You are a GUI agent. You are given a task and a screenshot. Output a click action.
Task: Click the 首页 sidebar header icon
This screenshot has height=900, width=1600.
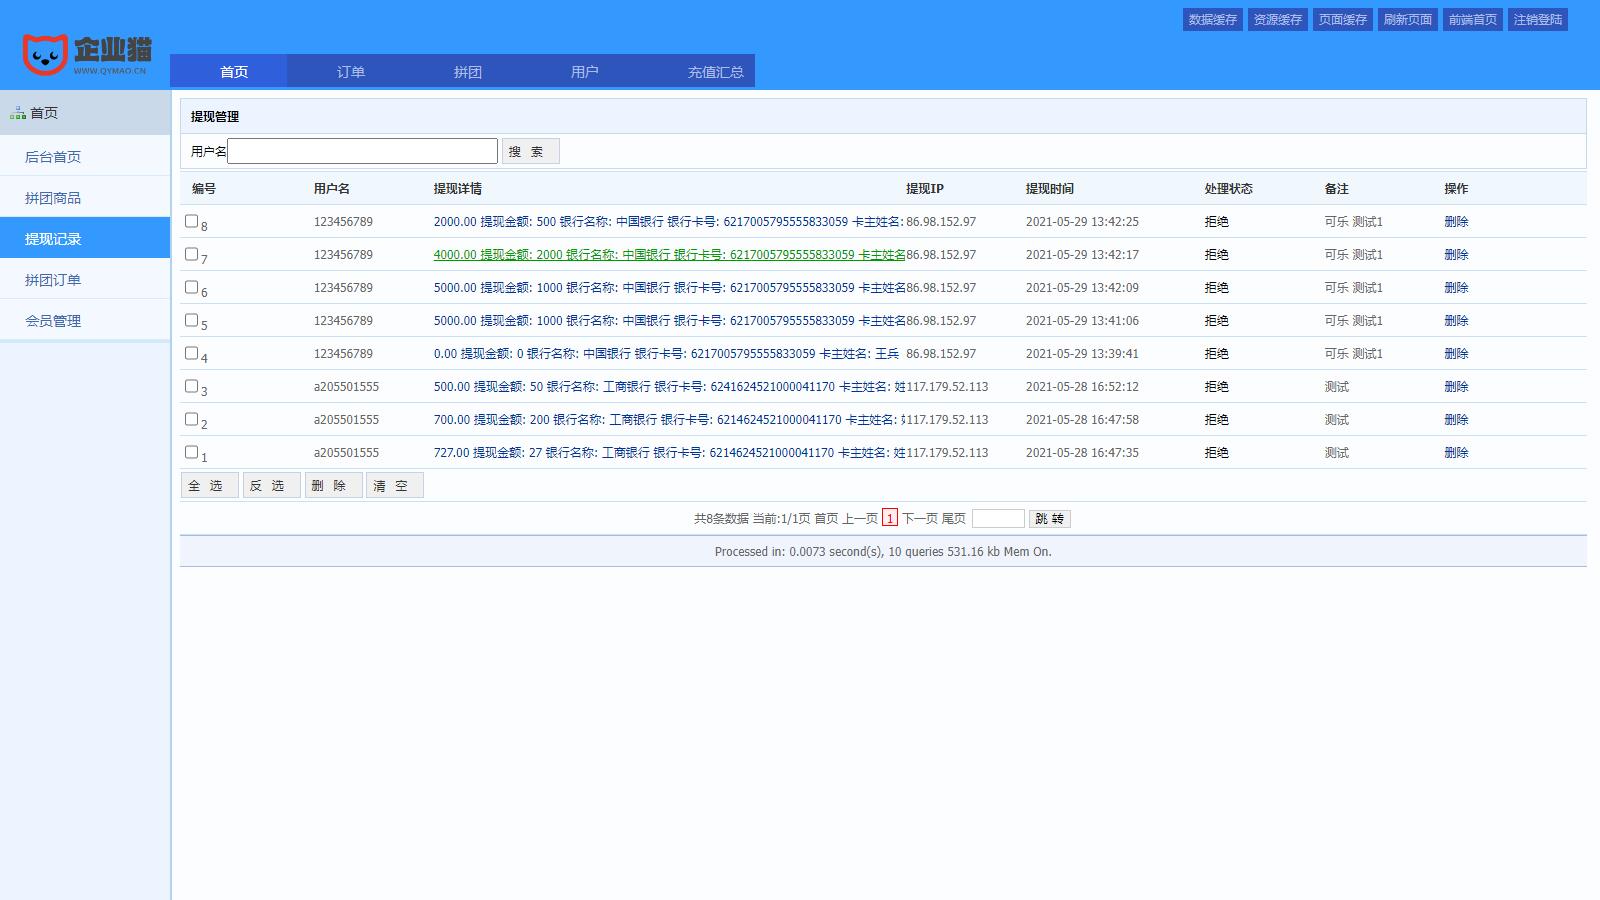click(x=18, y=114)
